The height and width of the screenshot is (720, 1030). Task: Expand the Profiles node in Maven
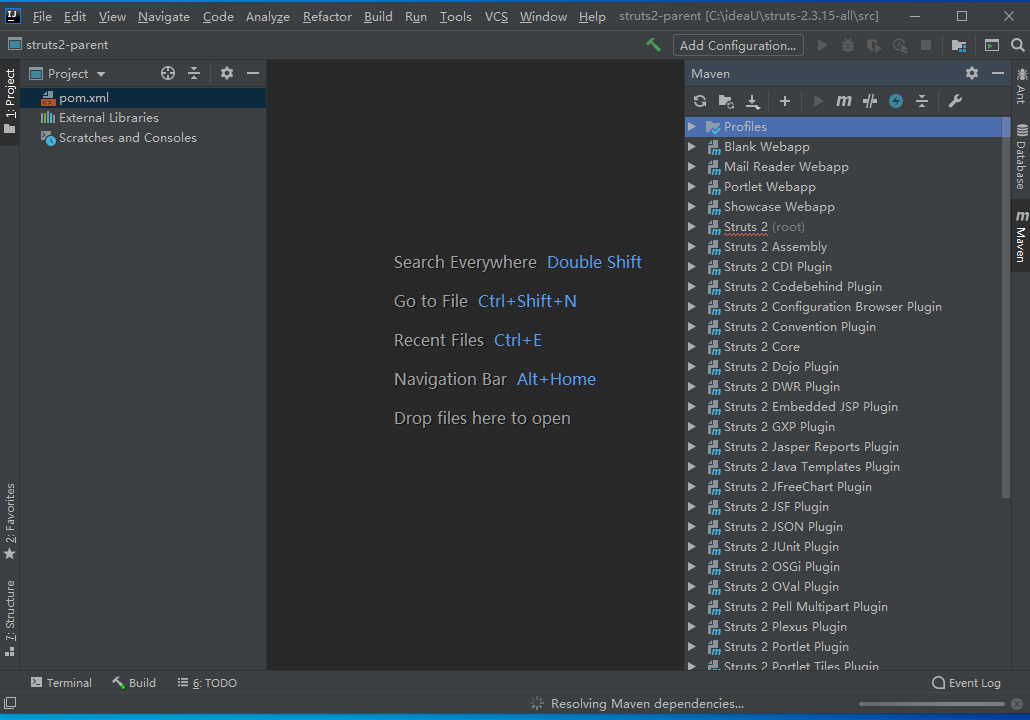pos(692,127)
